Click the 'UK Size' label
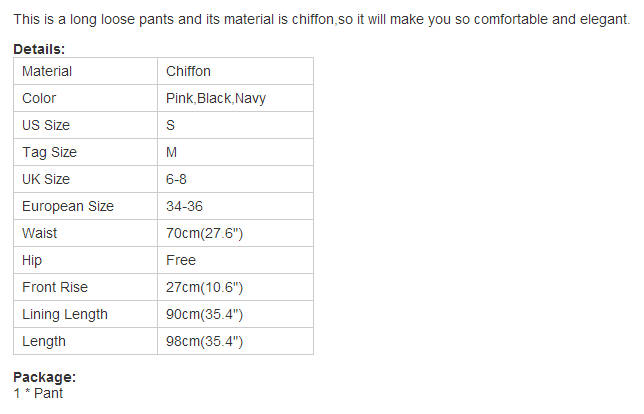The width and height of the screenshot is (644, 414). (x=46, y=179)
